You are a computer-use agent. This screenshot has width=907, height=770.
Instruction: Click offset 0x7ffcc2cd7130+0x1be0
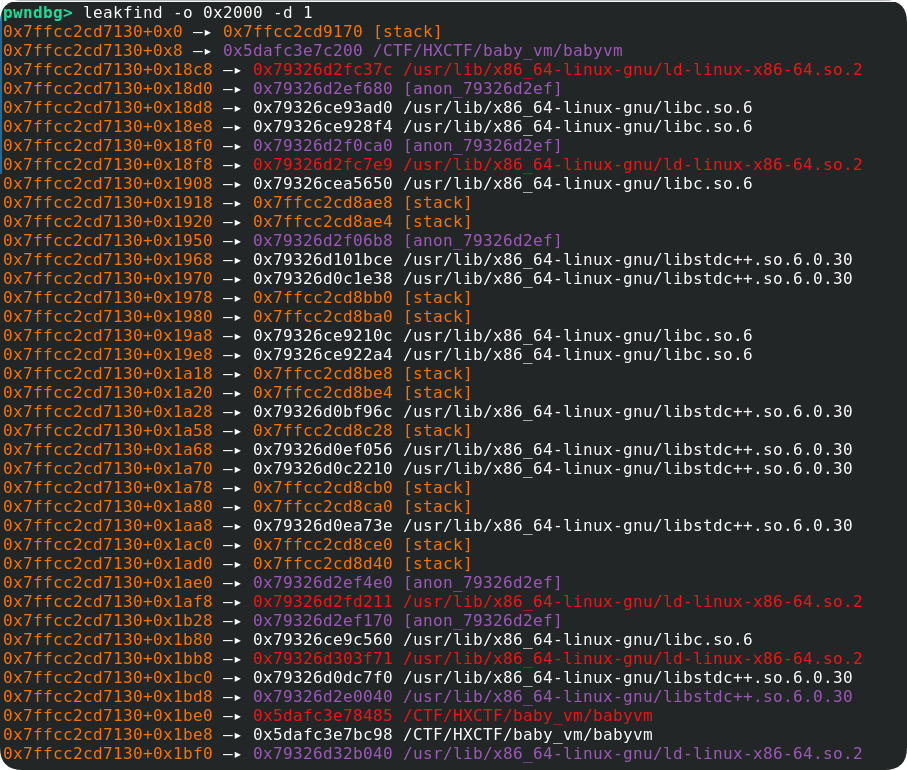point(108,715)
